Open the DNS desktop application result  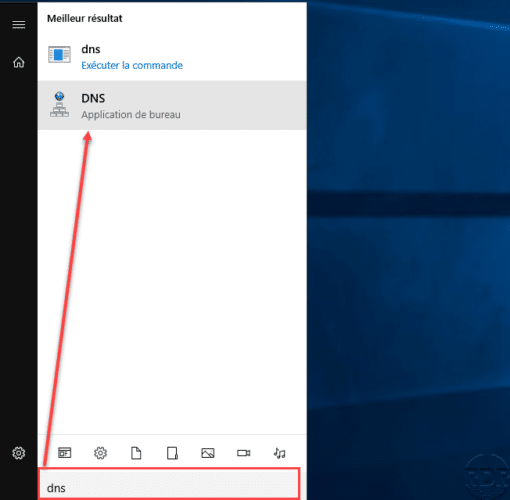pyautogui.click(x=172, y=105)
